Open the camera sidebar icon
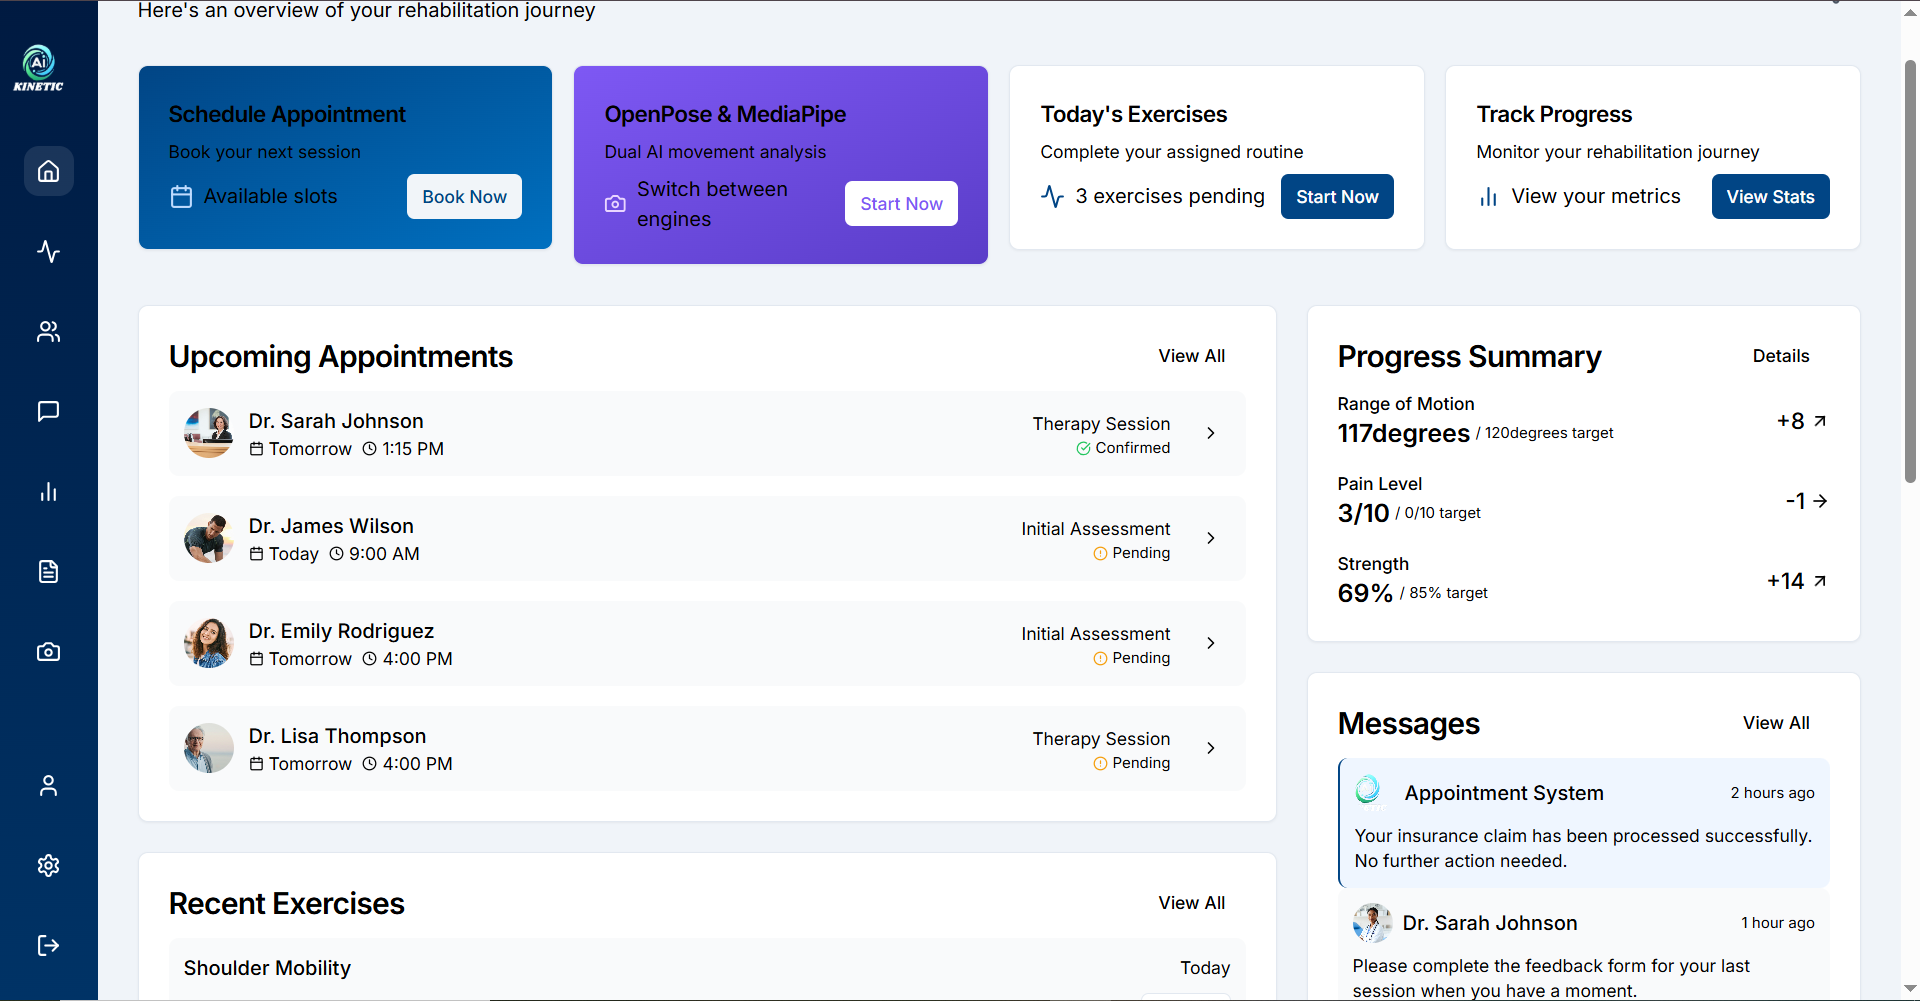 tap(48, 651)
